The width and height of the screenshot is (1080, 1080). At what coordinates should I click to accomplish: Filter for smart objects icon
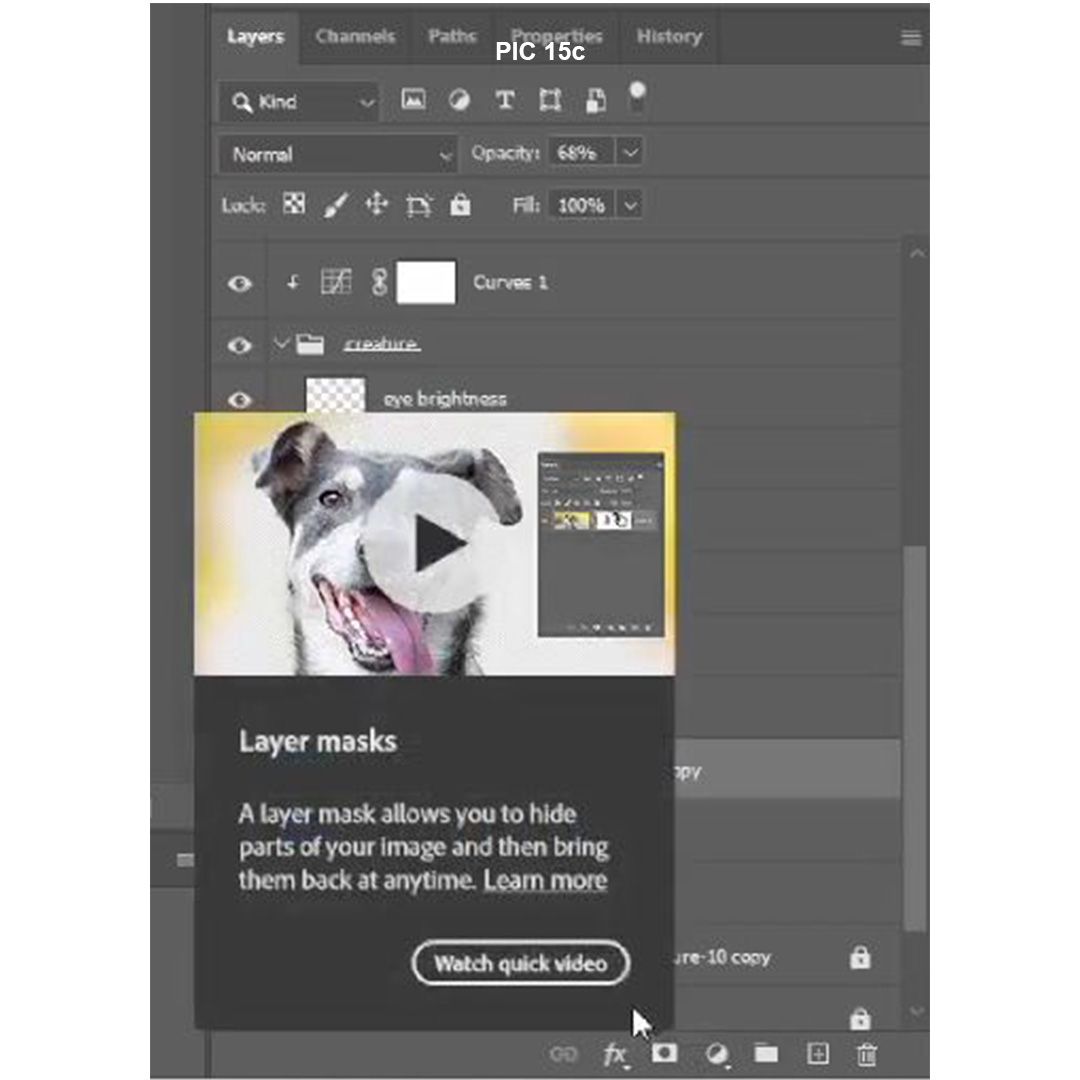[x=596, y=101]
